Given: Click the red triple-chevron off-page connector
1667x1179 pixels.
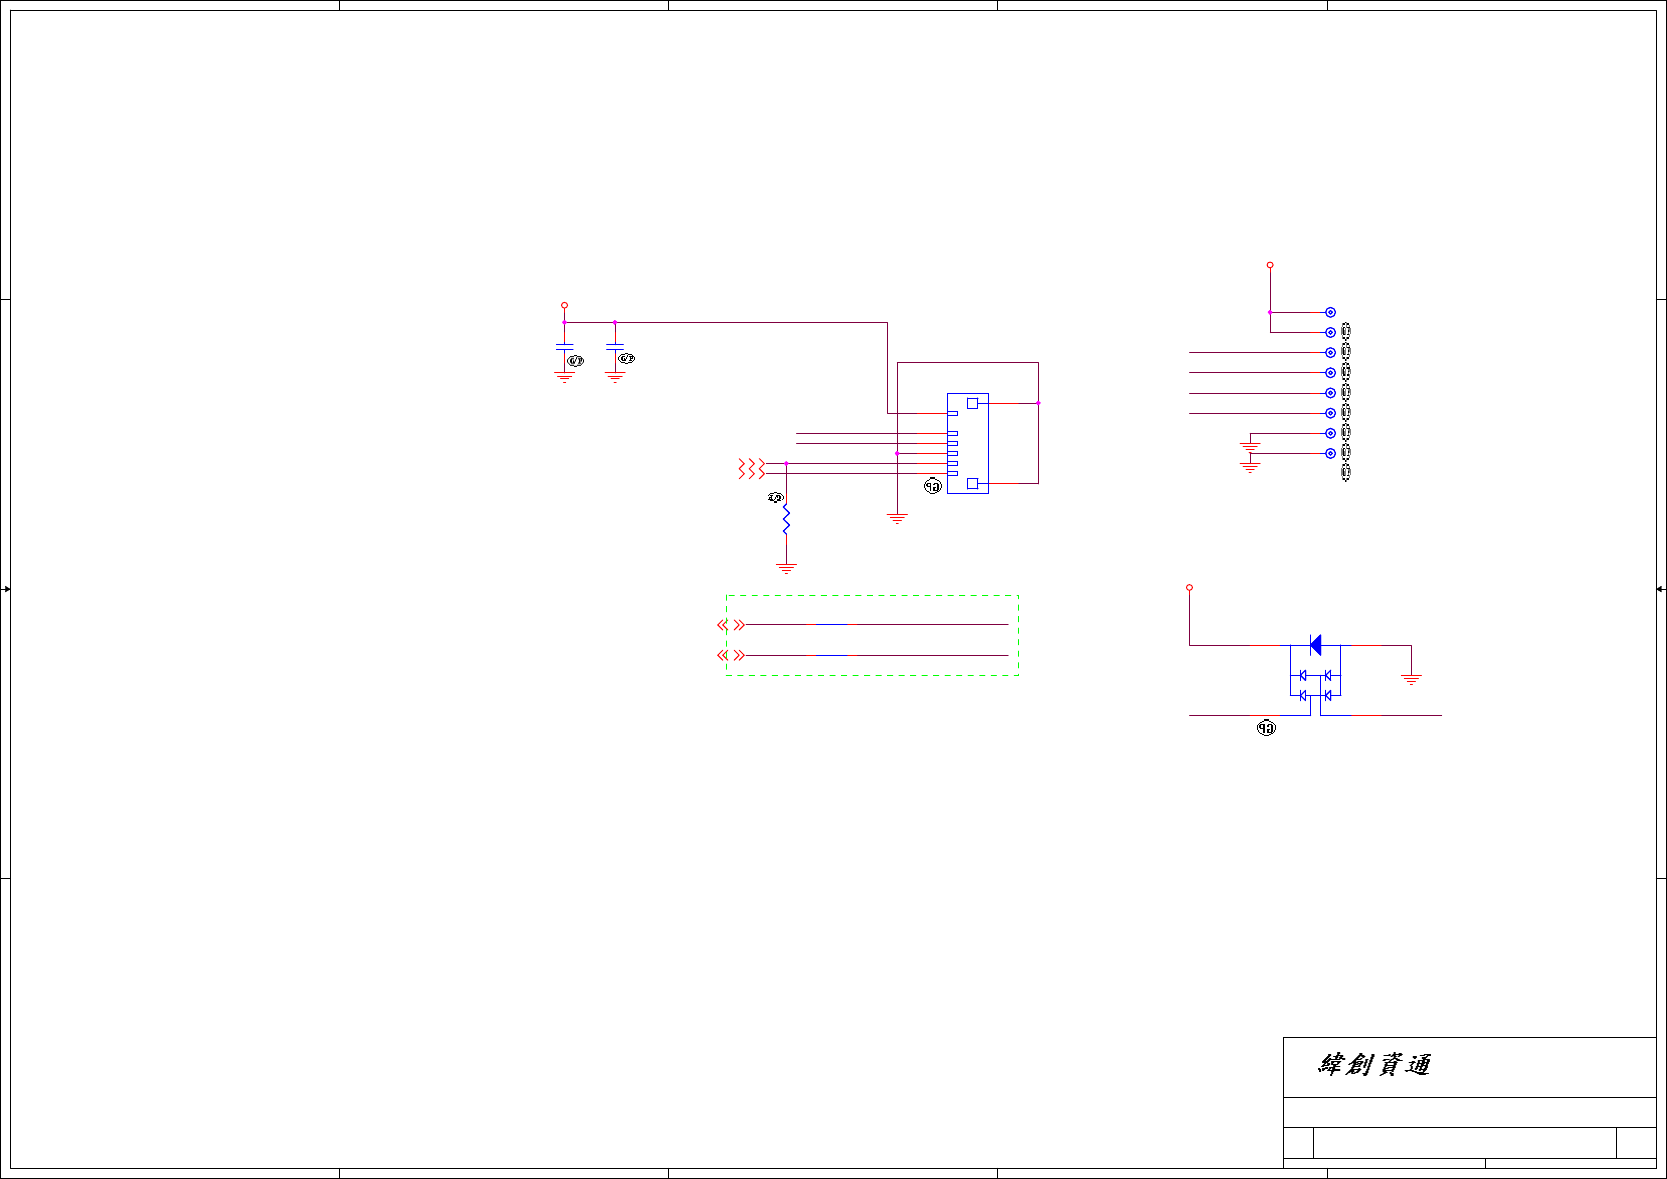Looking at the screenshot, I should tap(751, 468).
